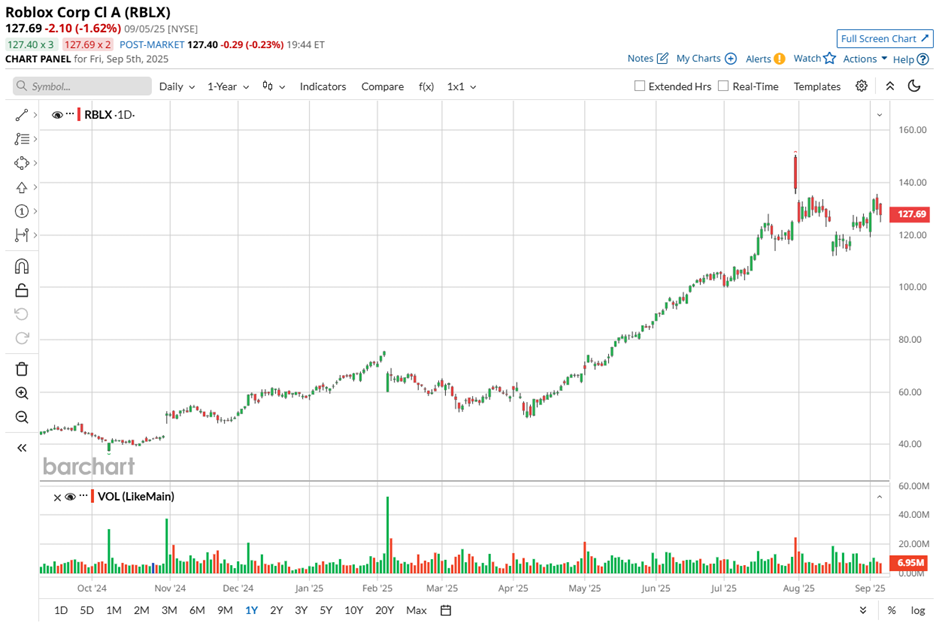Click the Symbol search field
Screen dimensions: 936x629
pos(82,86)
